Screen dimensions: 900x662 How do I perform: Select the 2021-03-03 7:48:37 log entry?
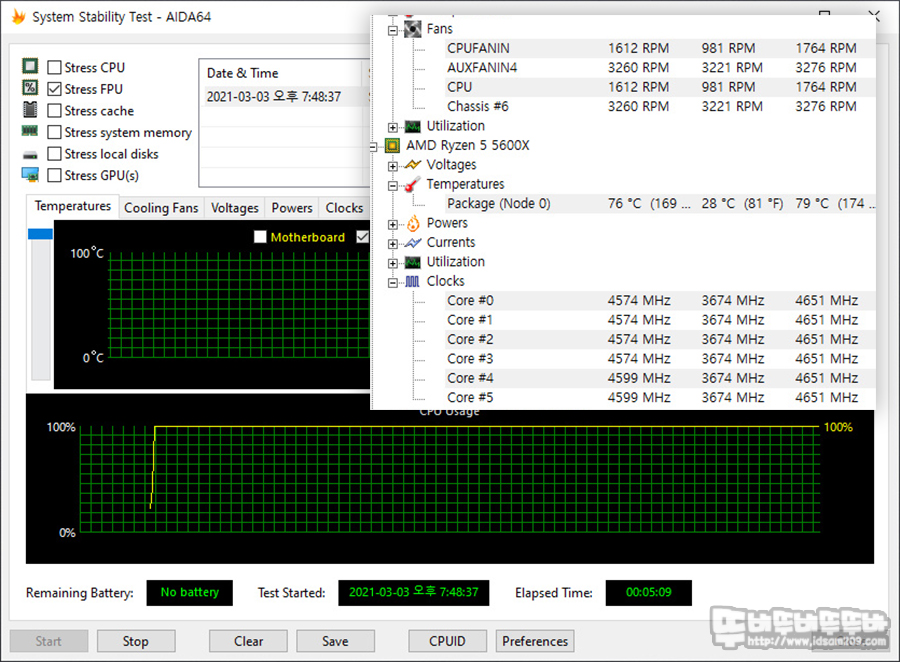coord(285,96)
